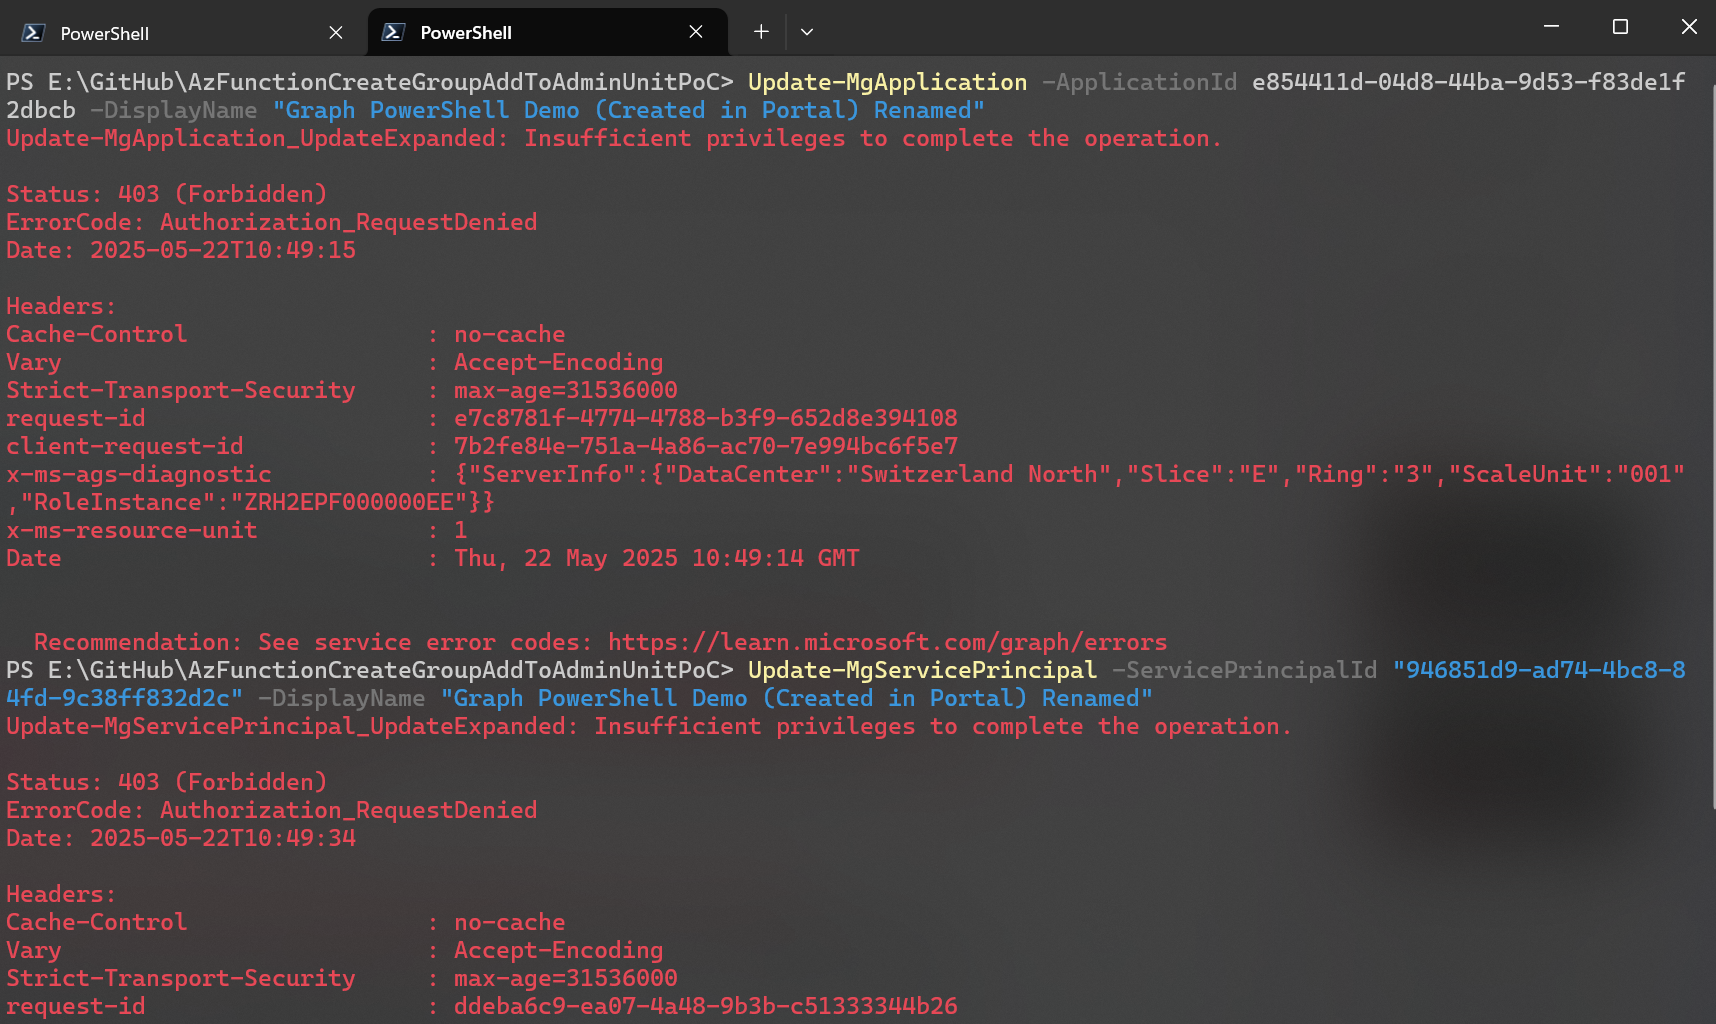The width and height of the screenshot is (1716, 1024).
Task: Click request-id value e7c8781f-4774-4788-b3f9-652d8e394108
Action: (x=706, y=418)
